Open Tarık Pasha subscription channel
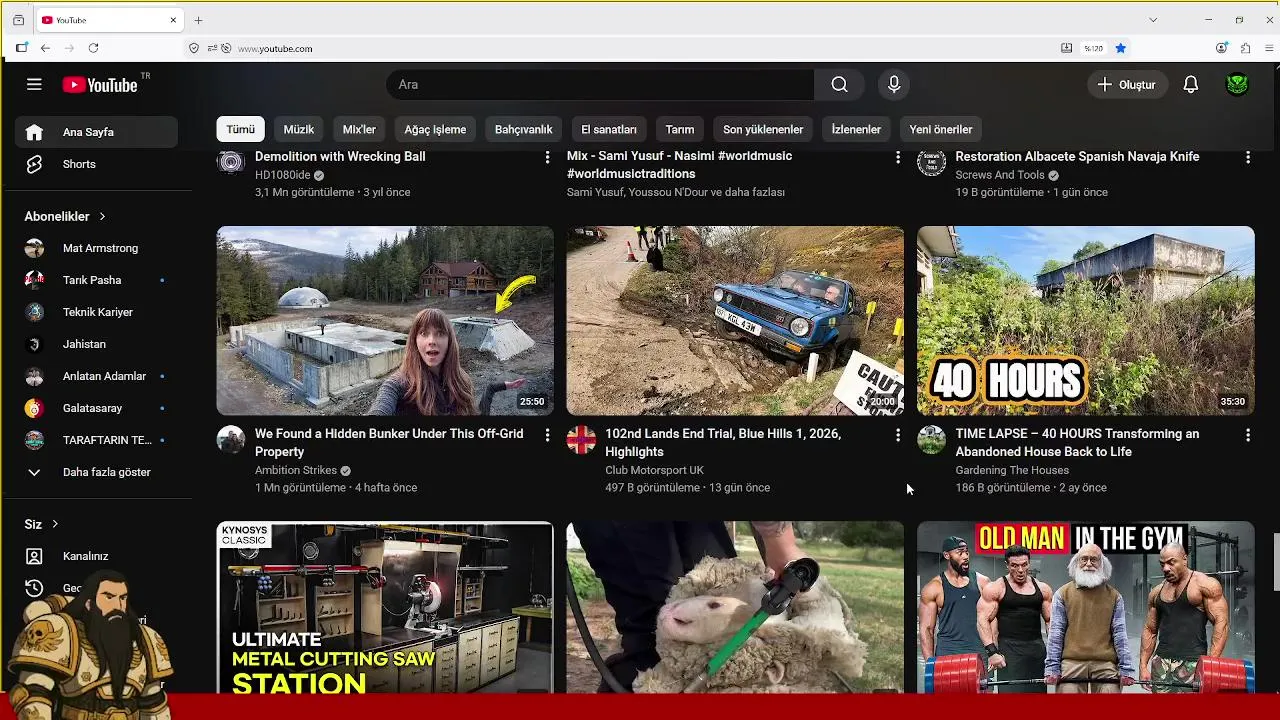This screenshot has height=720, width=1280. click(96, 280)
